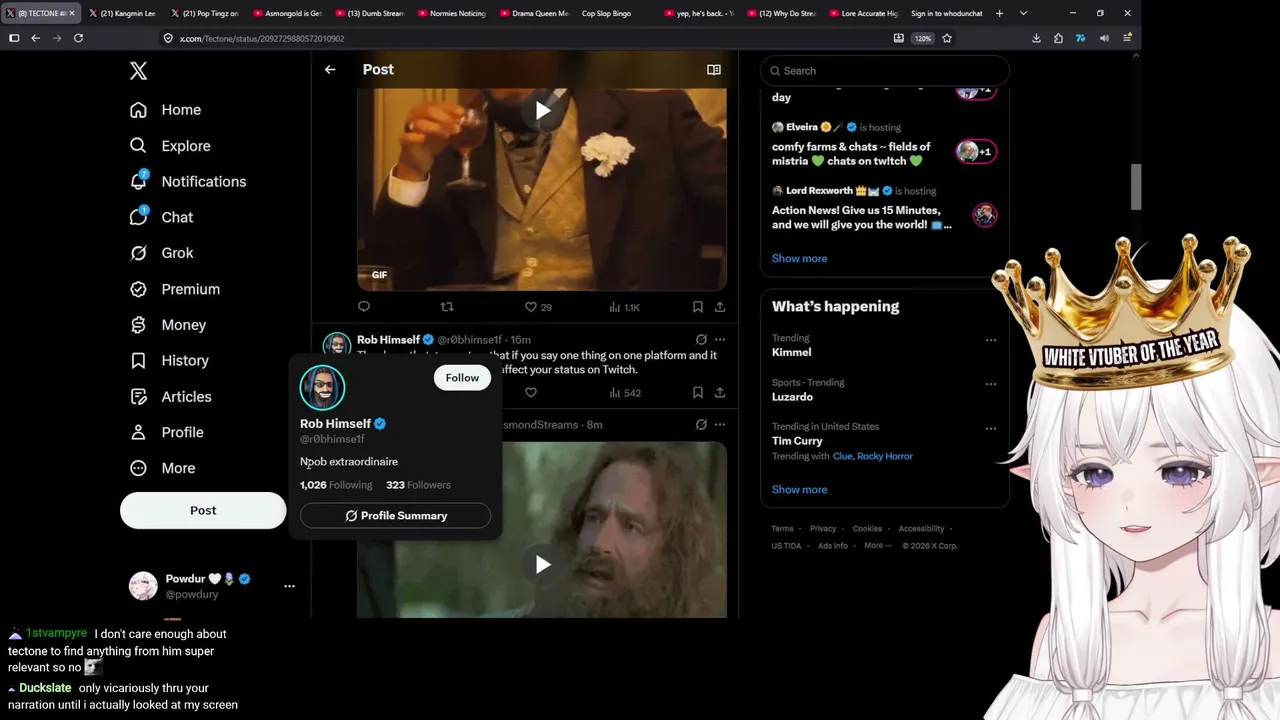View analytics showing 542 views
This screenshot has height=720, width=1280.
coord(624,393)
